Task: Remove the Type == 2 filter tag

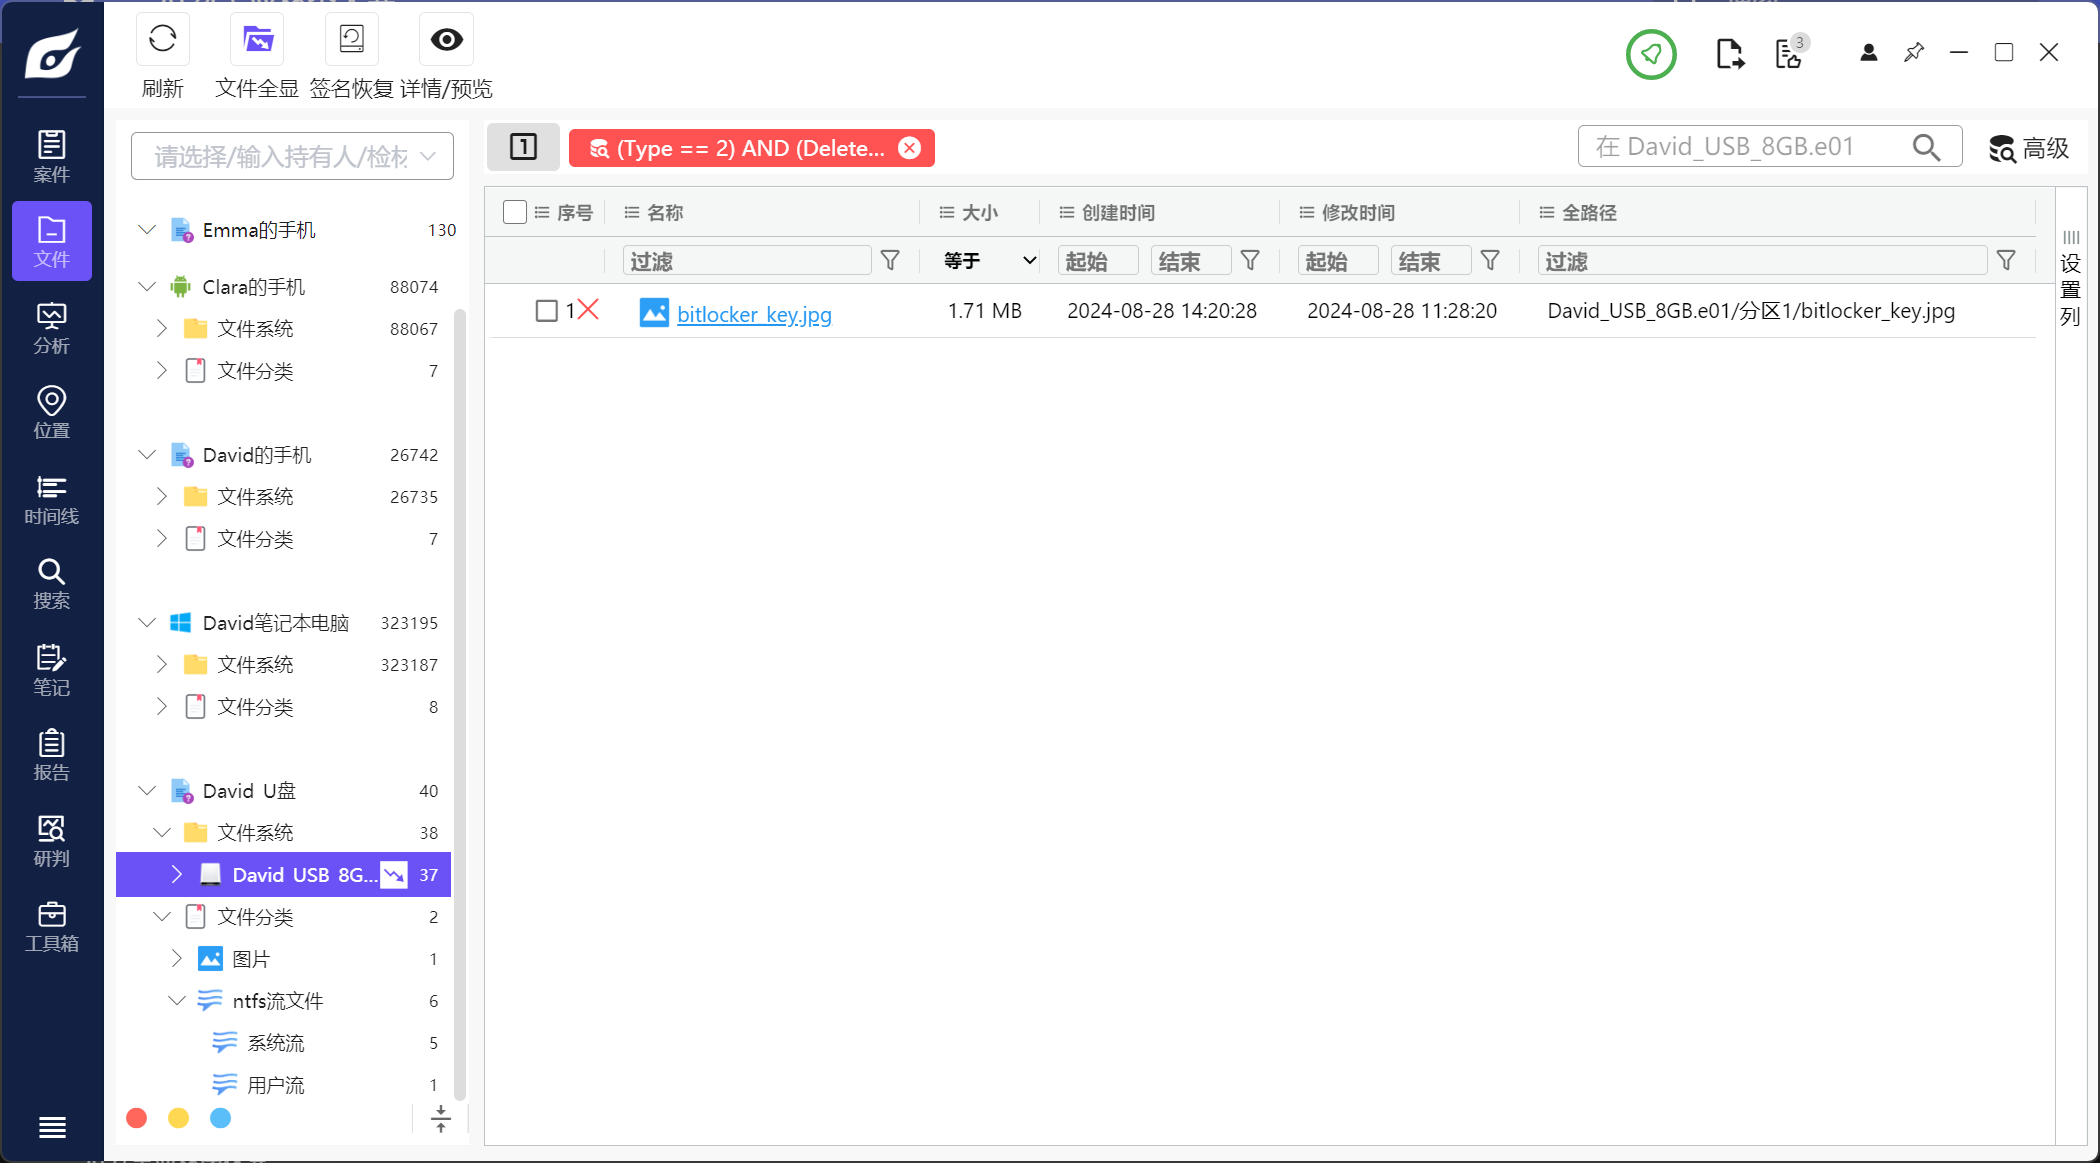Action: point(909,148)
